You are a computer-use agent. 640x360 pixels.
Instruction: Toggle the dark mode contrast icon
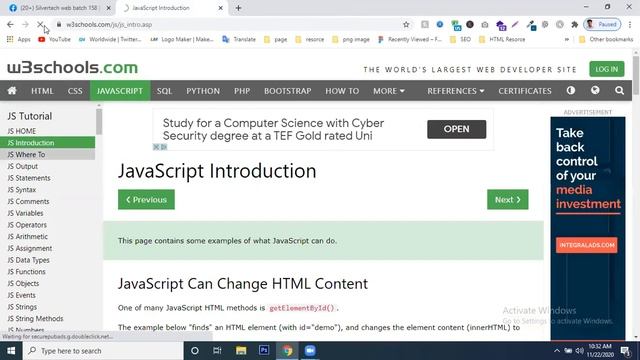pyautogui.click(x=571, y=90)
